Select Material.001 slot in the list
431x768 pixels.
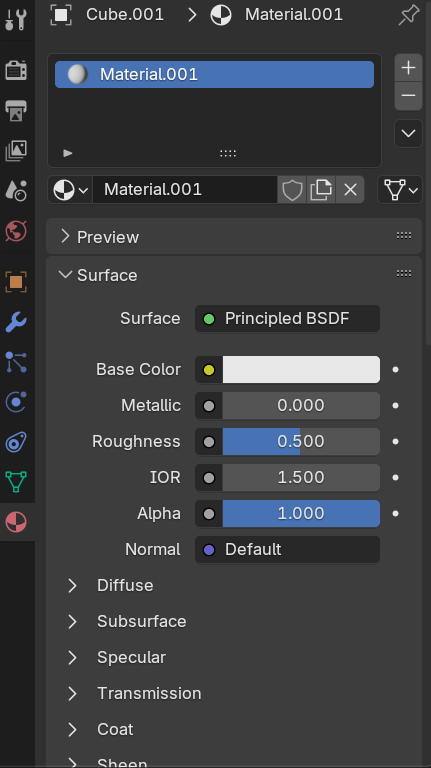coord(214,74)
